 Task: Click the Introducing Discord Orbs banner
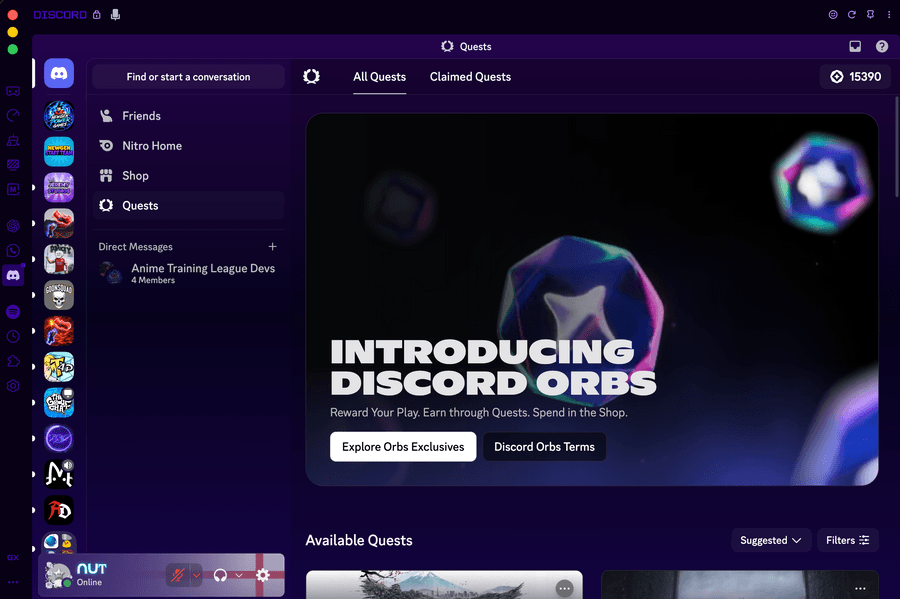tap(592, 299)
